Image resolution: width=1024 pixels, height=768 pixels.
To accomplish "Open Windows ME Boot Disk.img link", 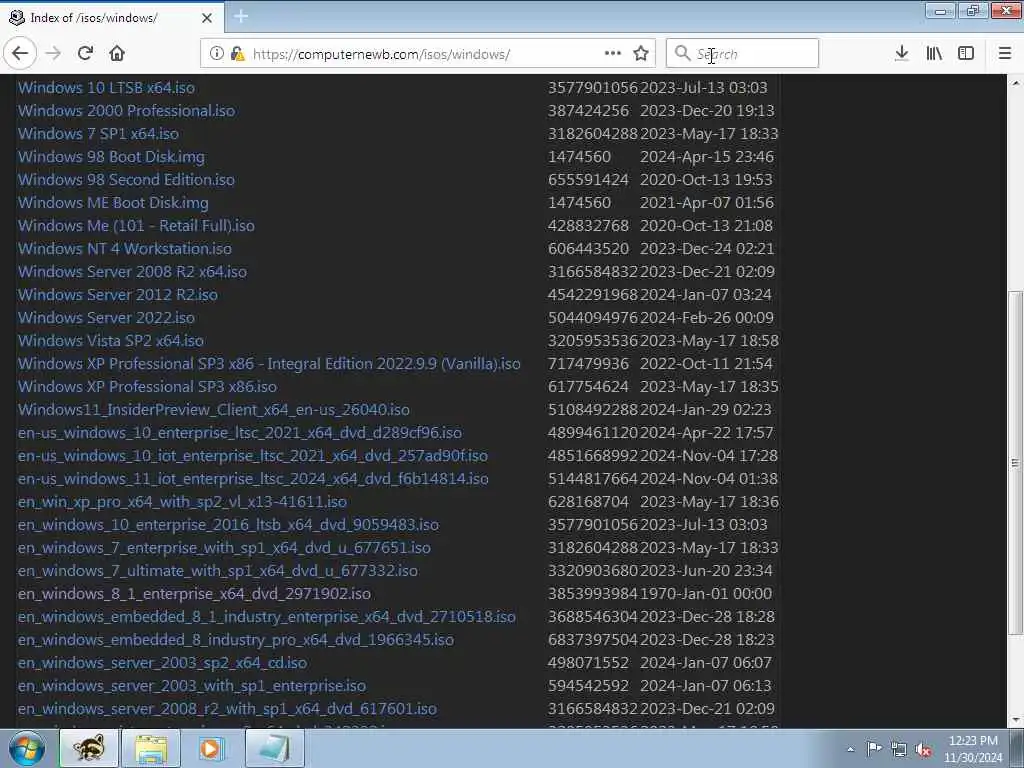I will tap(113, 202).
